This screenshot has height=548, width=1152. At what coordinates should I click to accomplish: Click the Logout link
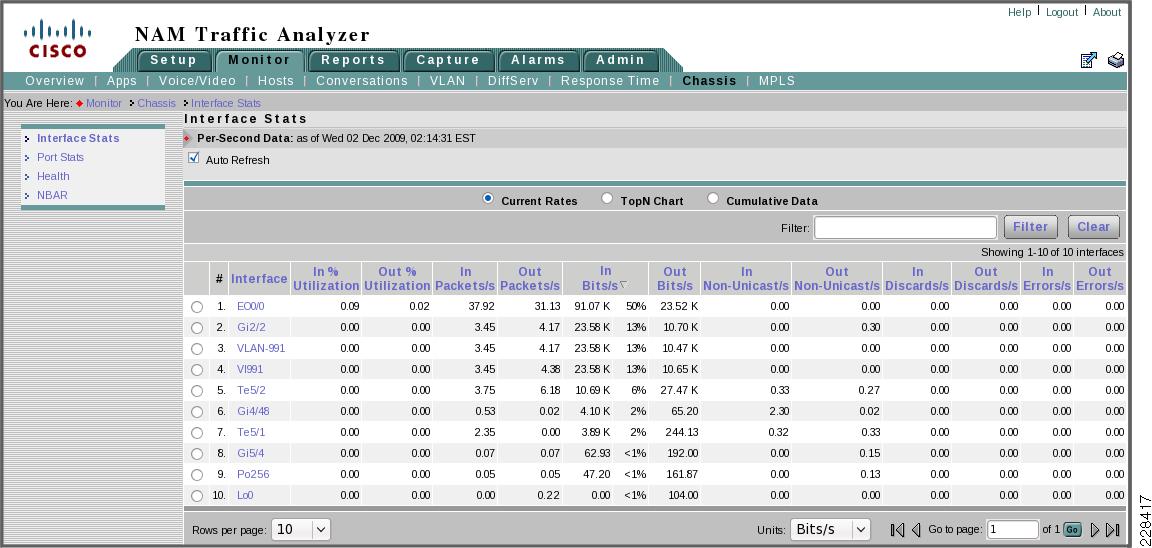(x=1062, y=12)
